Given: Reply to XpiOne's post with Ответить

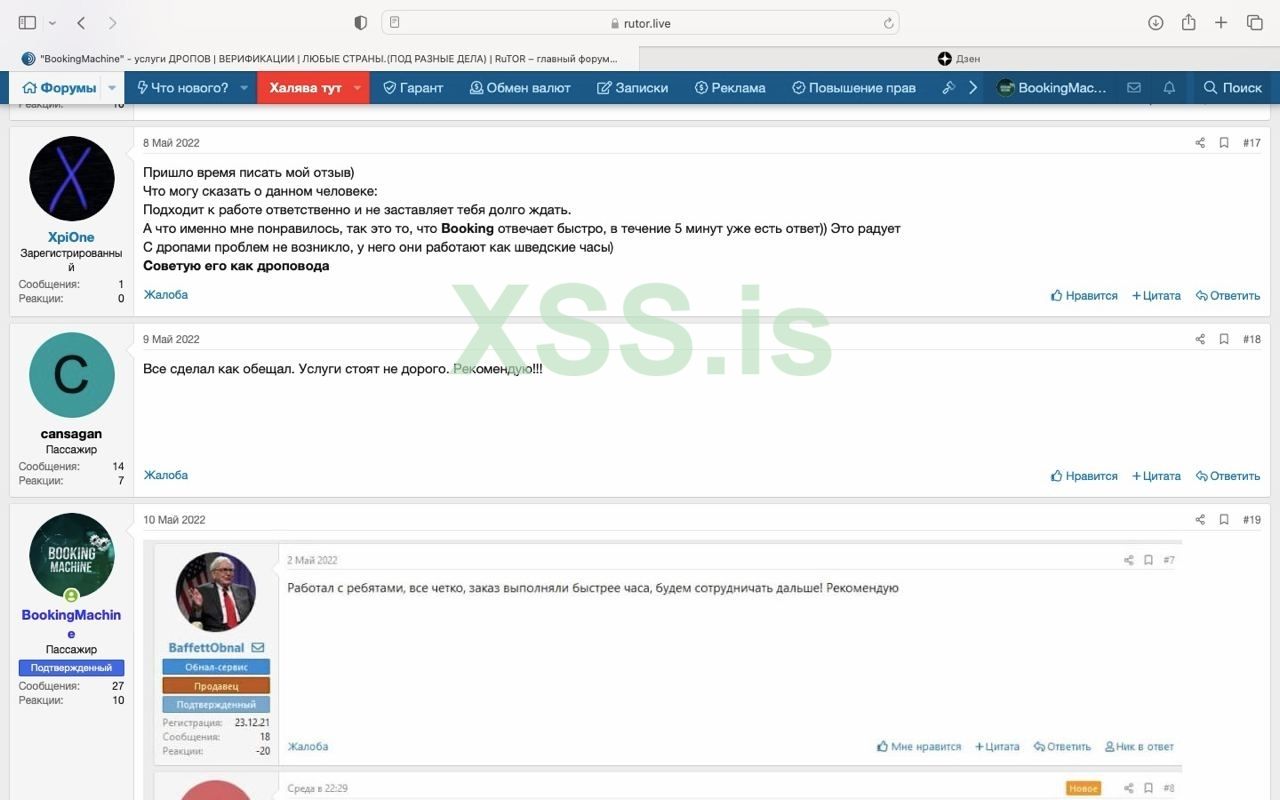Looking at the screenshot, I should 1228,296.
